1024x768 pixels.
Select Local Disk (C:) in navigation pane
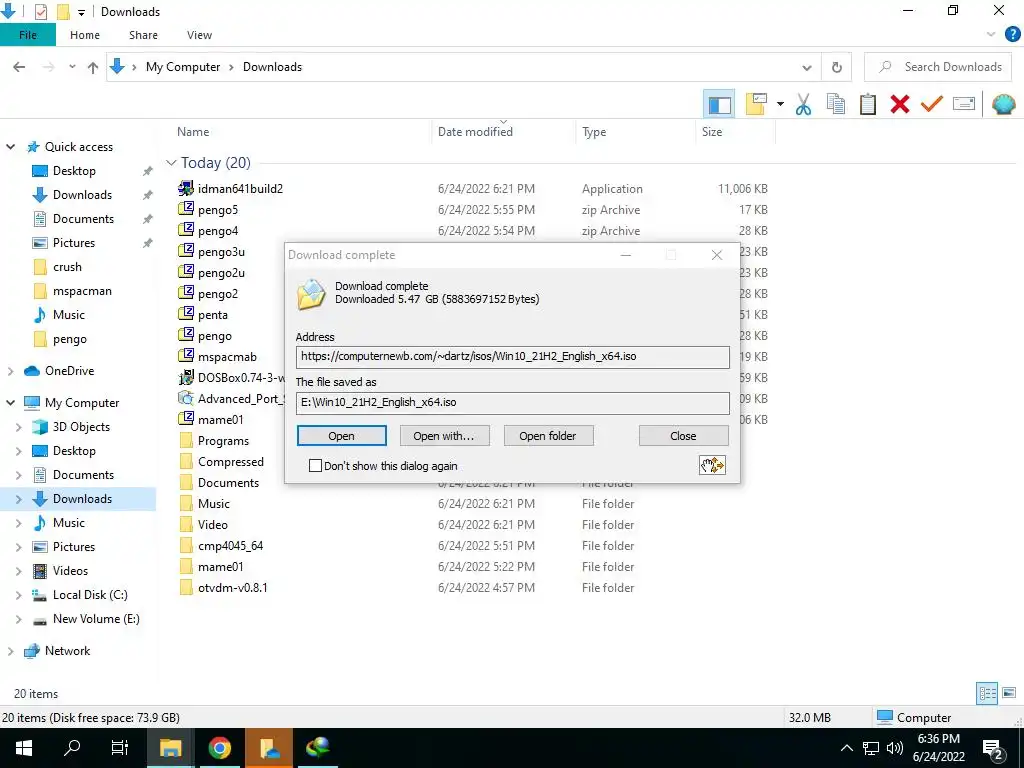coord(90,595)
